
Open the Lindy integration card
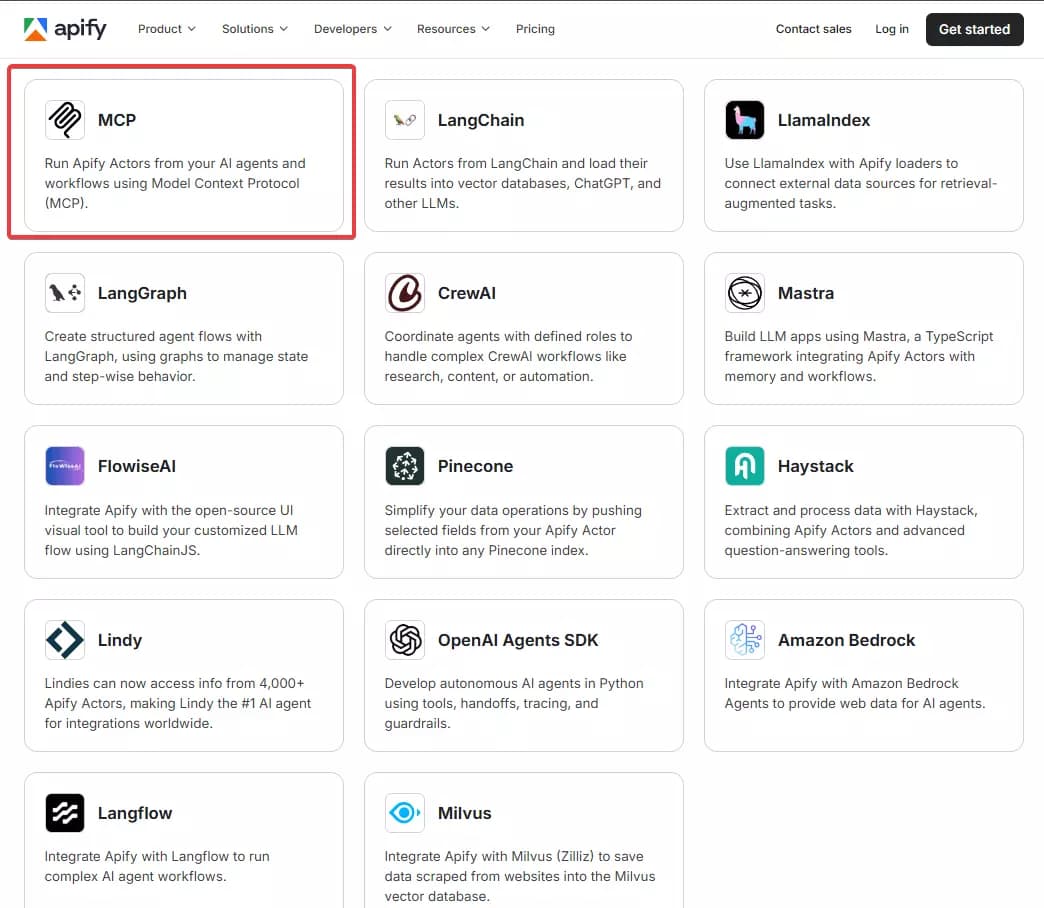184,676
